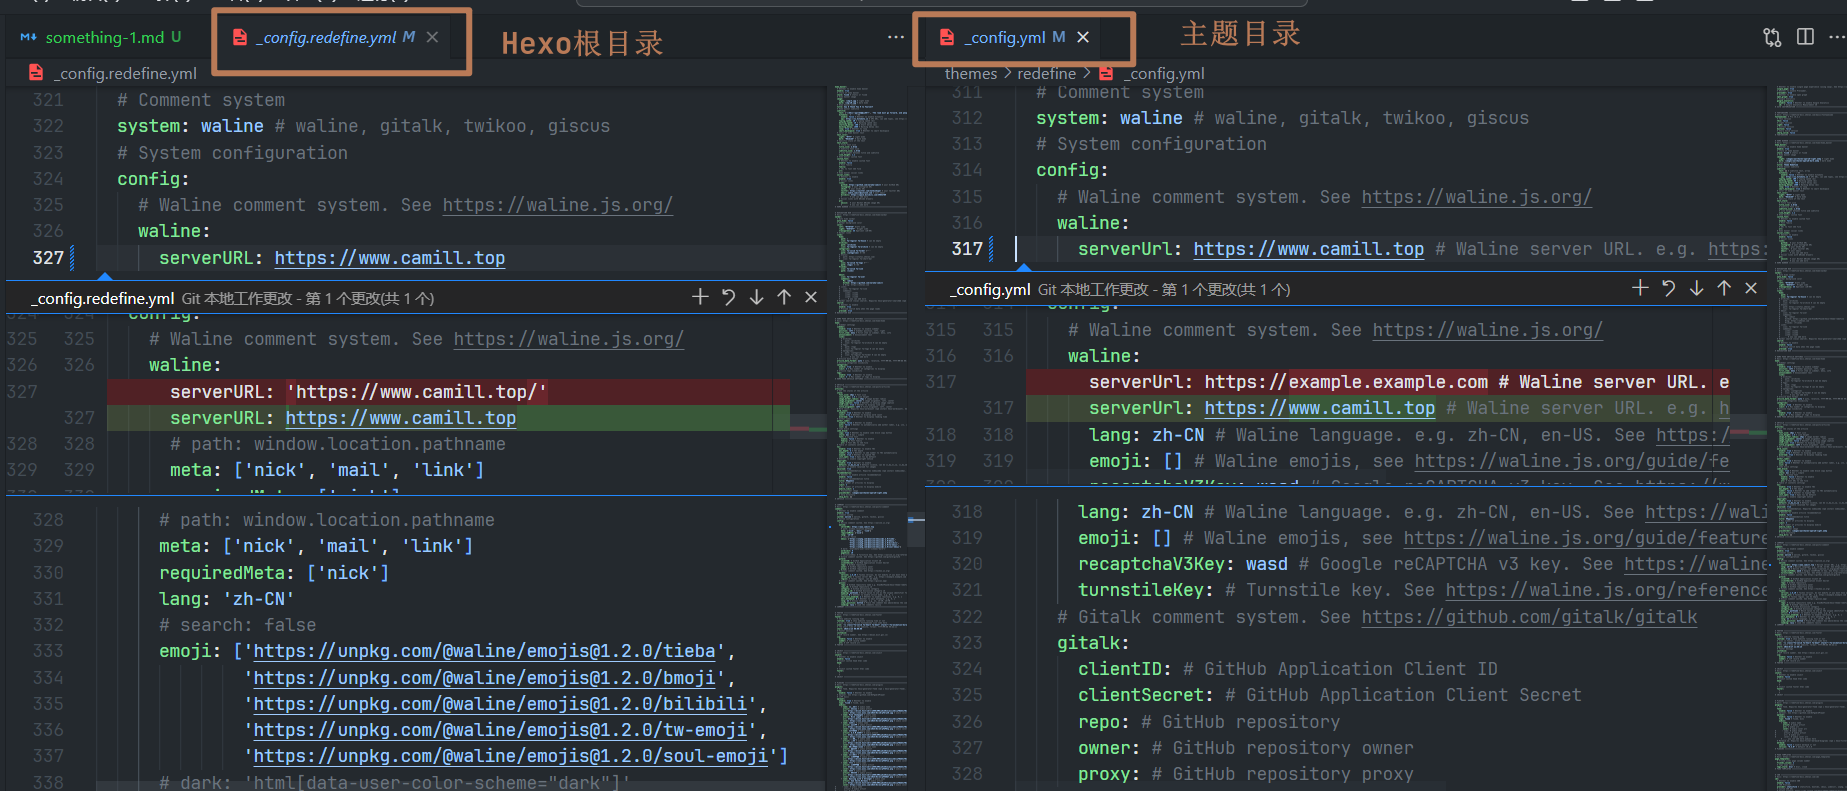This screenshot has height=791, width=1847.
Task: Open the unpkg tieba emoji link
Action: (484, 651)
